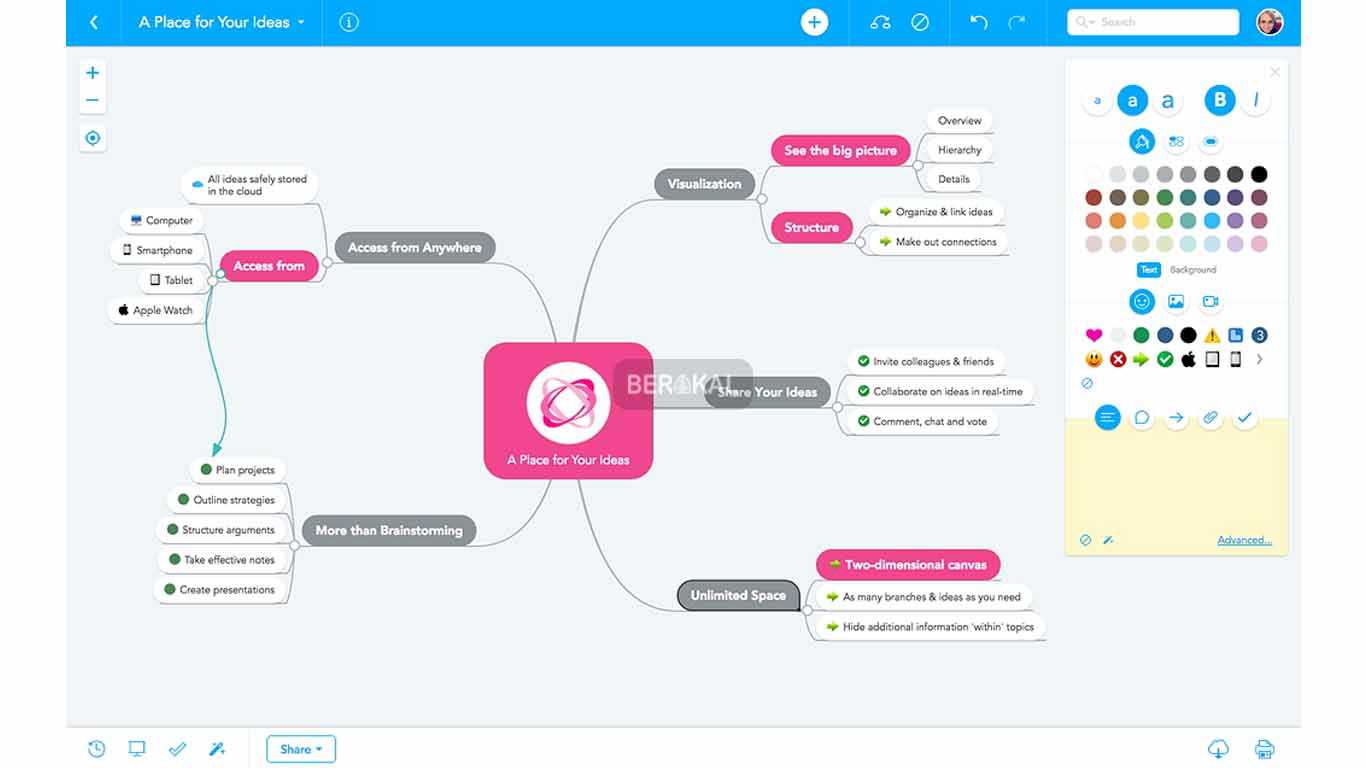The width and height of the screenshot is (1366, 768).
Task: Add a new topic with the plus button
Action: tap(814, 22)
